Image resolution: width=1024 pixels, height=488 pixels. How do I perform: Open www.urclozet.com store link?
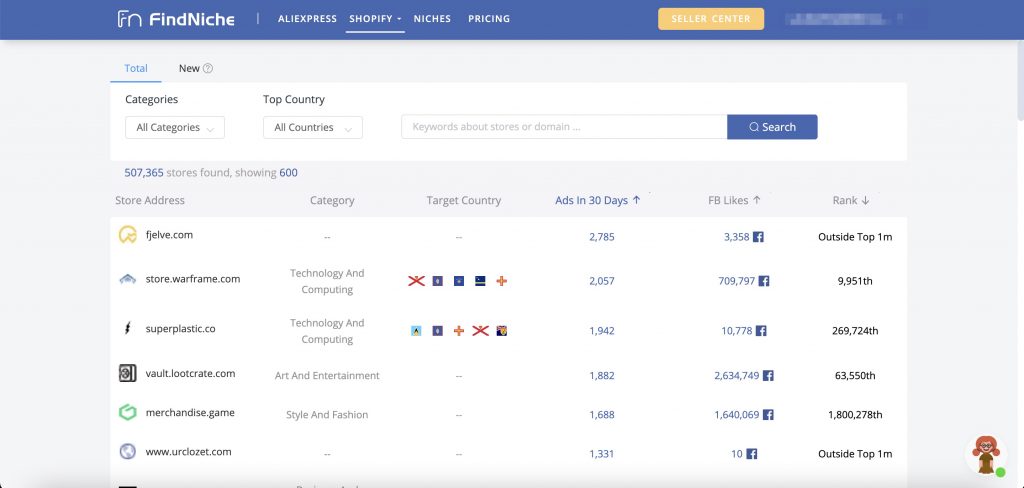[x=188, y=451]
